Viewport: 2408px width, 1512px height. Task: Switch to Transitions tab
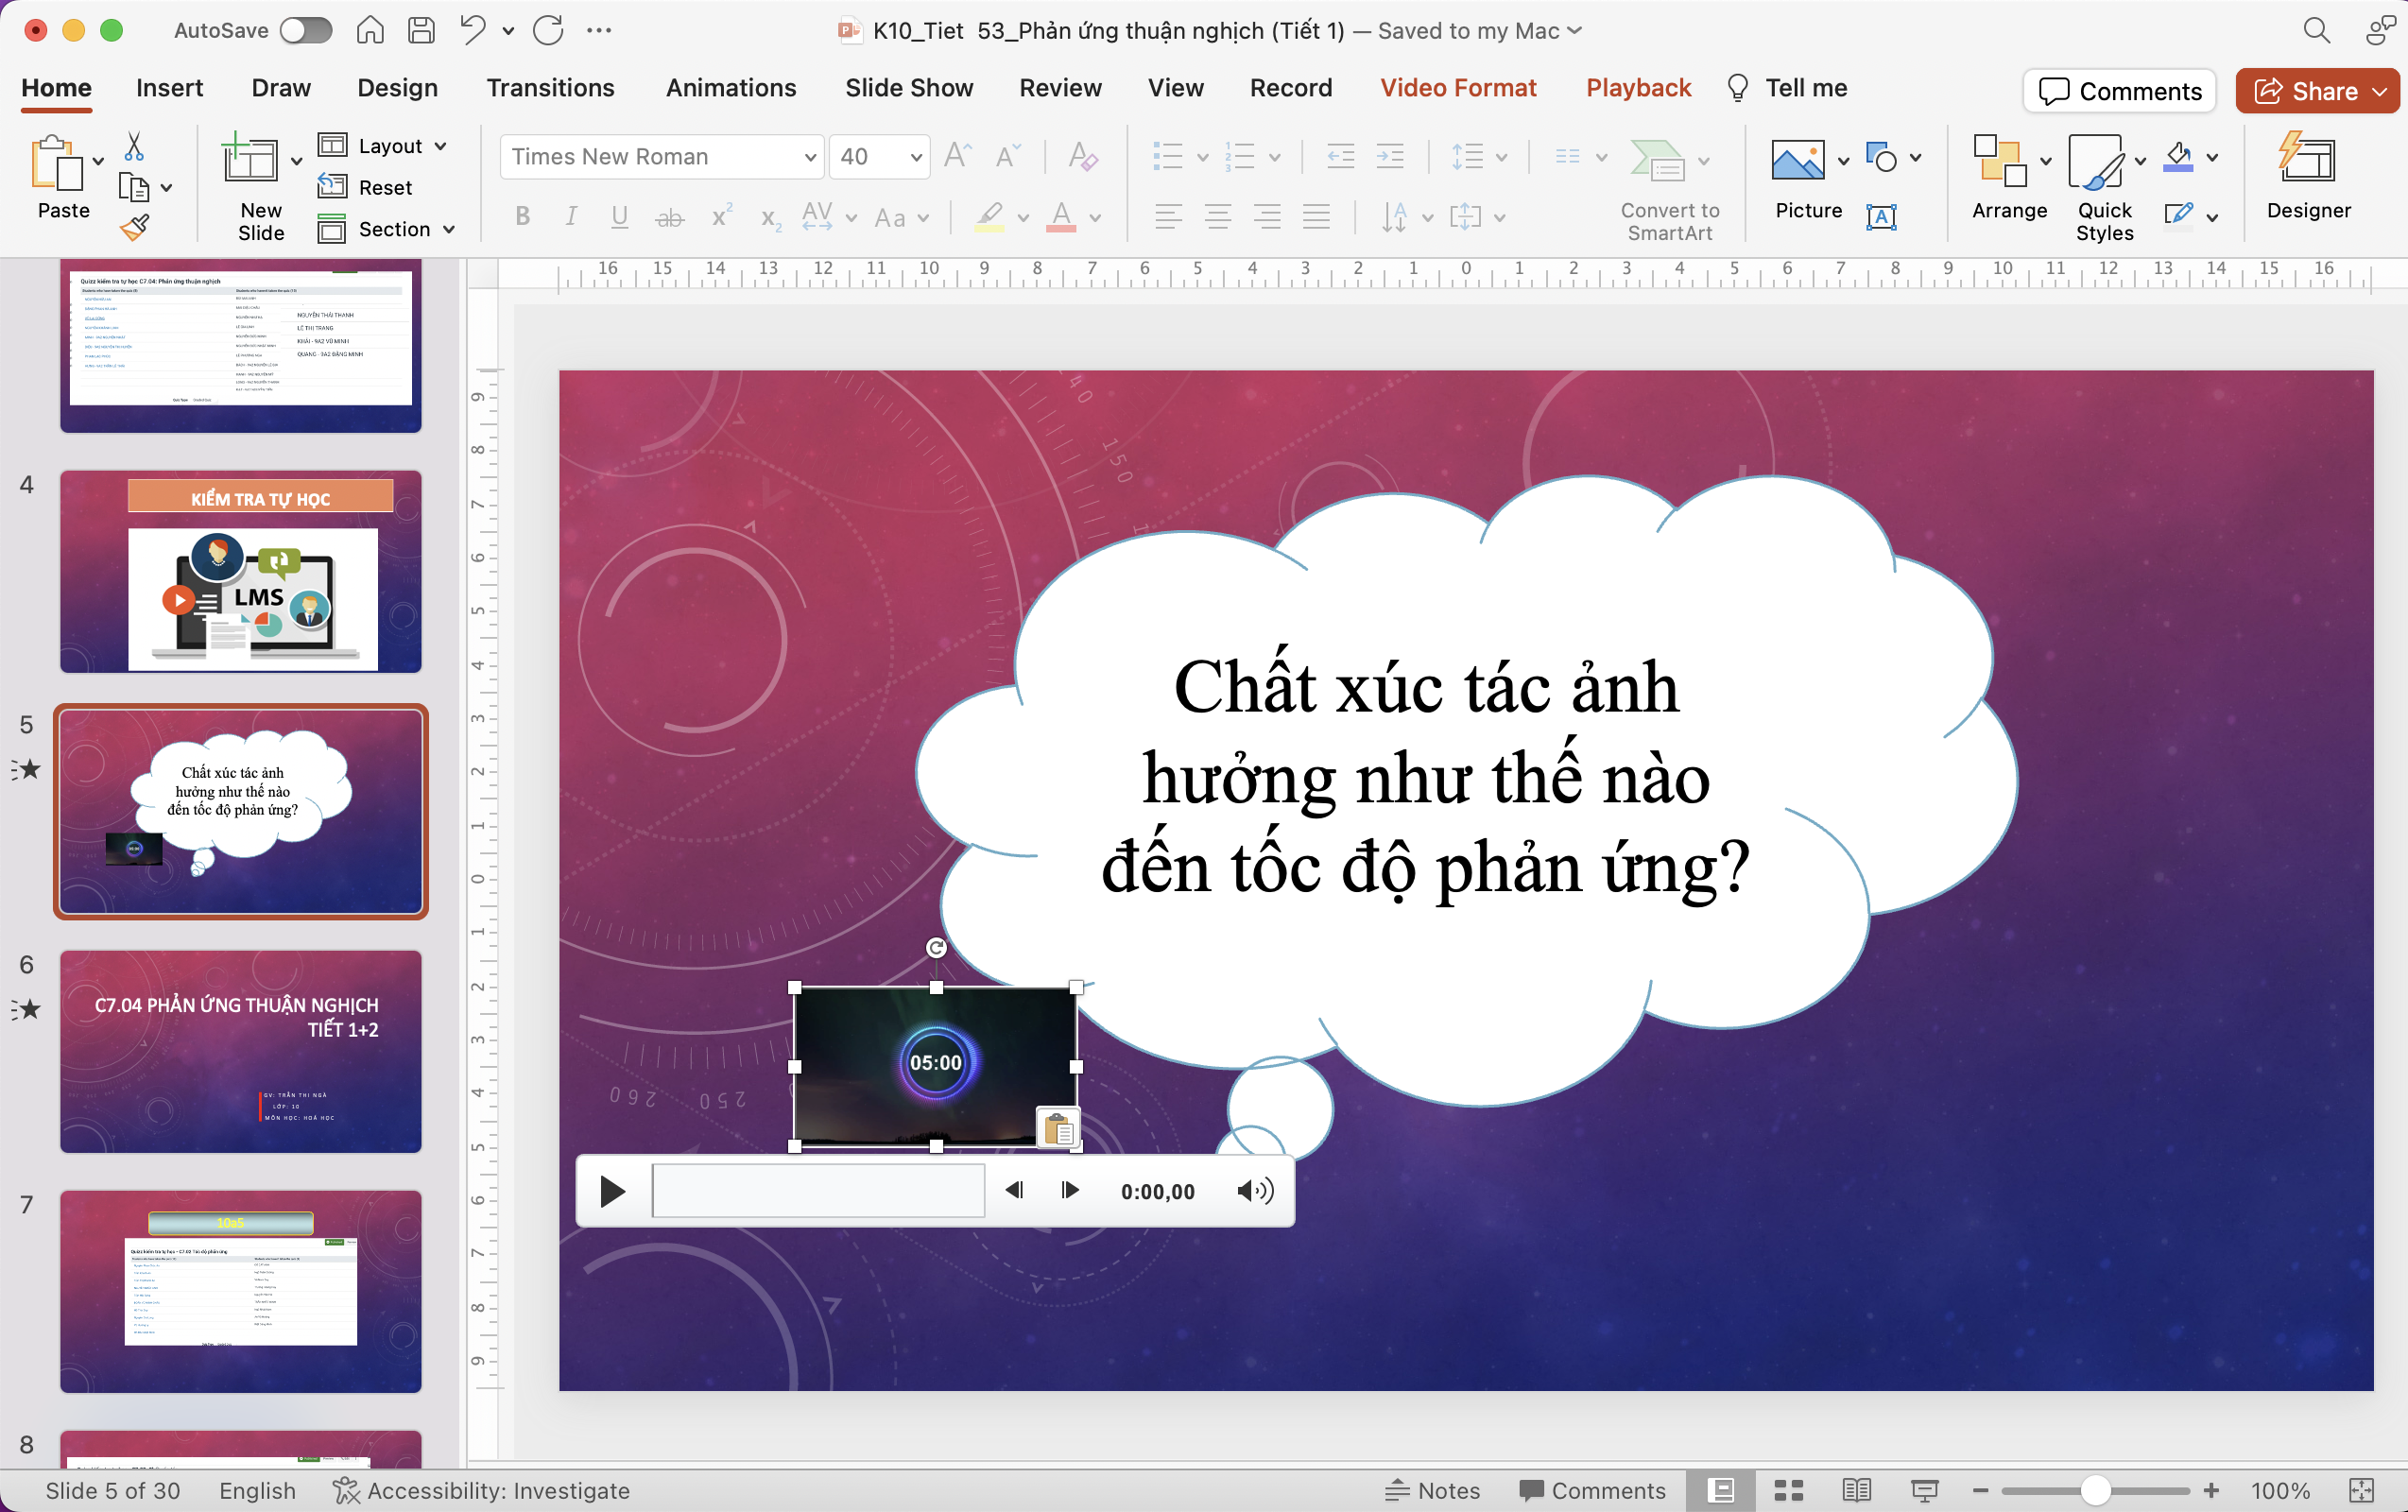[x=550, y=88]
